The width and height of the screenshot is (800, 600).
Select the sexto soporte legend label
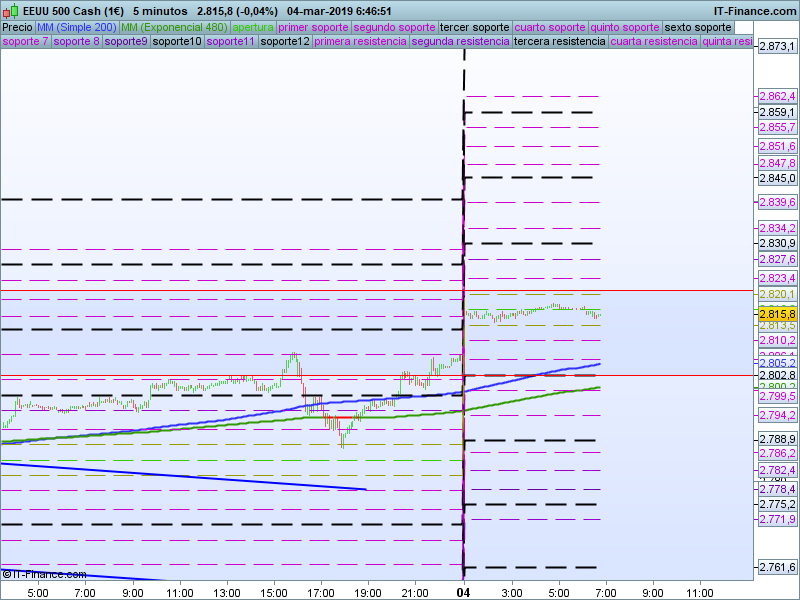tap(699, 28)
